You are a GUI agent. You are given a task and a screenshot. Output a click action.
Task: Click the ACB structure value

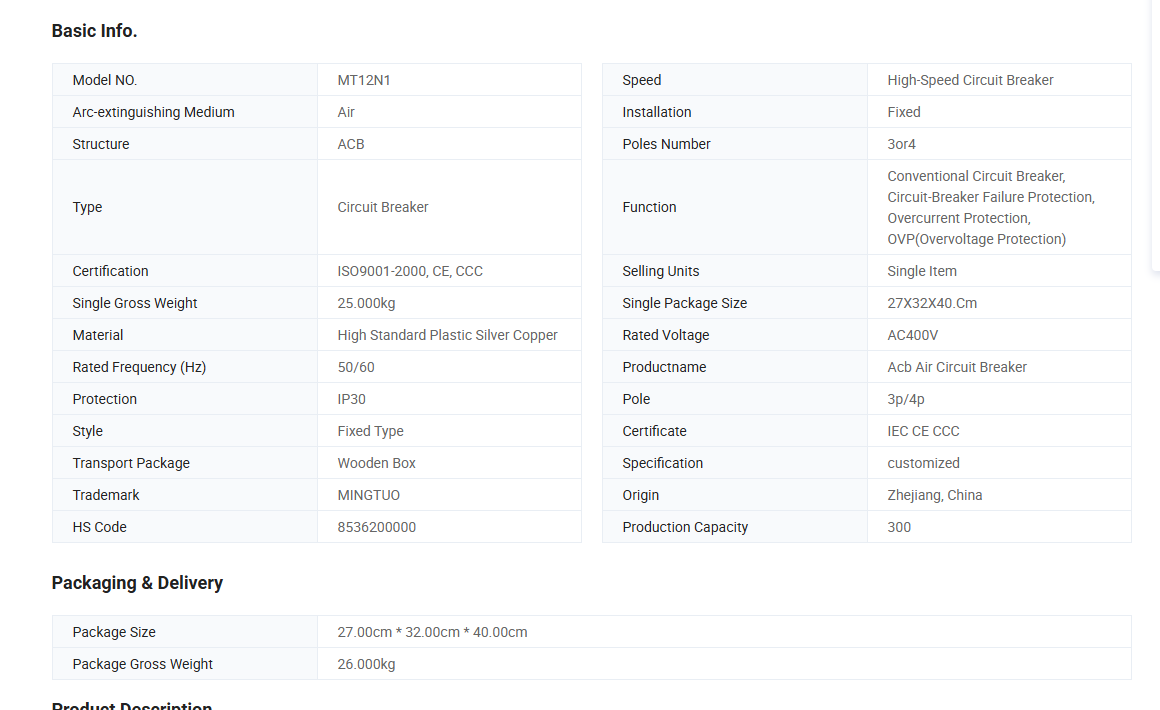pos(351,144)
